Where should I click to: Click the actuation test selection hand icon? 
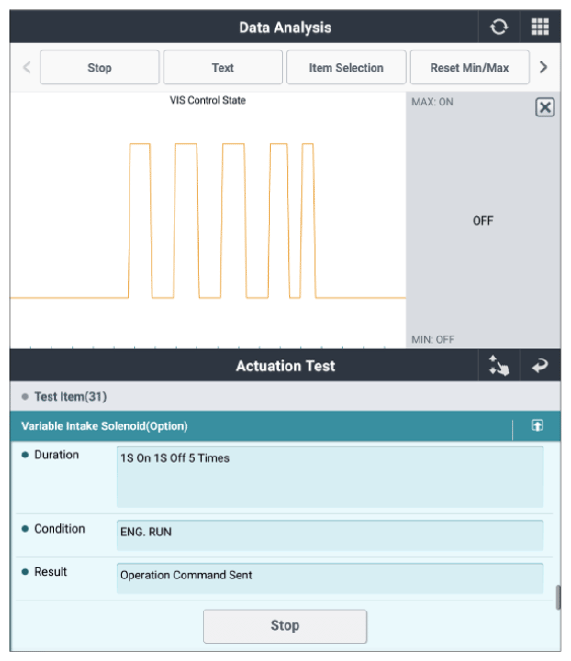tap(499, 365)
